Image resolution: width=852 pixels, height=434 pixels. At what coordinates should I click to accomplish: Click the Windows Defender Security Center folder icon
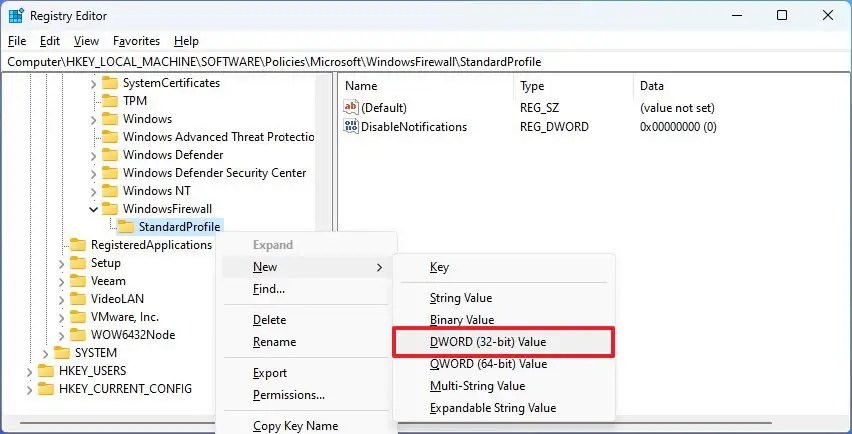pos(110,173)
